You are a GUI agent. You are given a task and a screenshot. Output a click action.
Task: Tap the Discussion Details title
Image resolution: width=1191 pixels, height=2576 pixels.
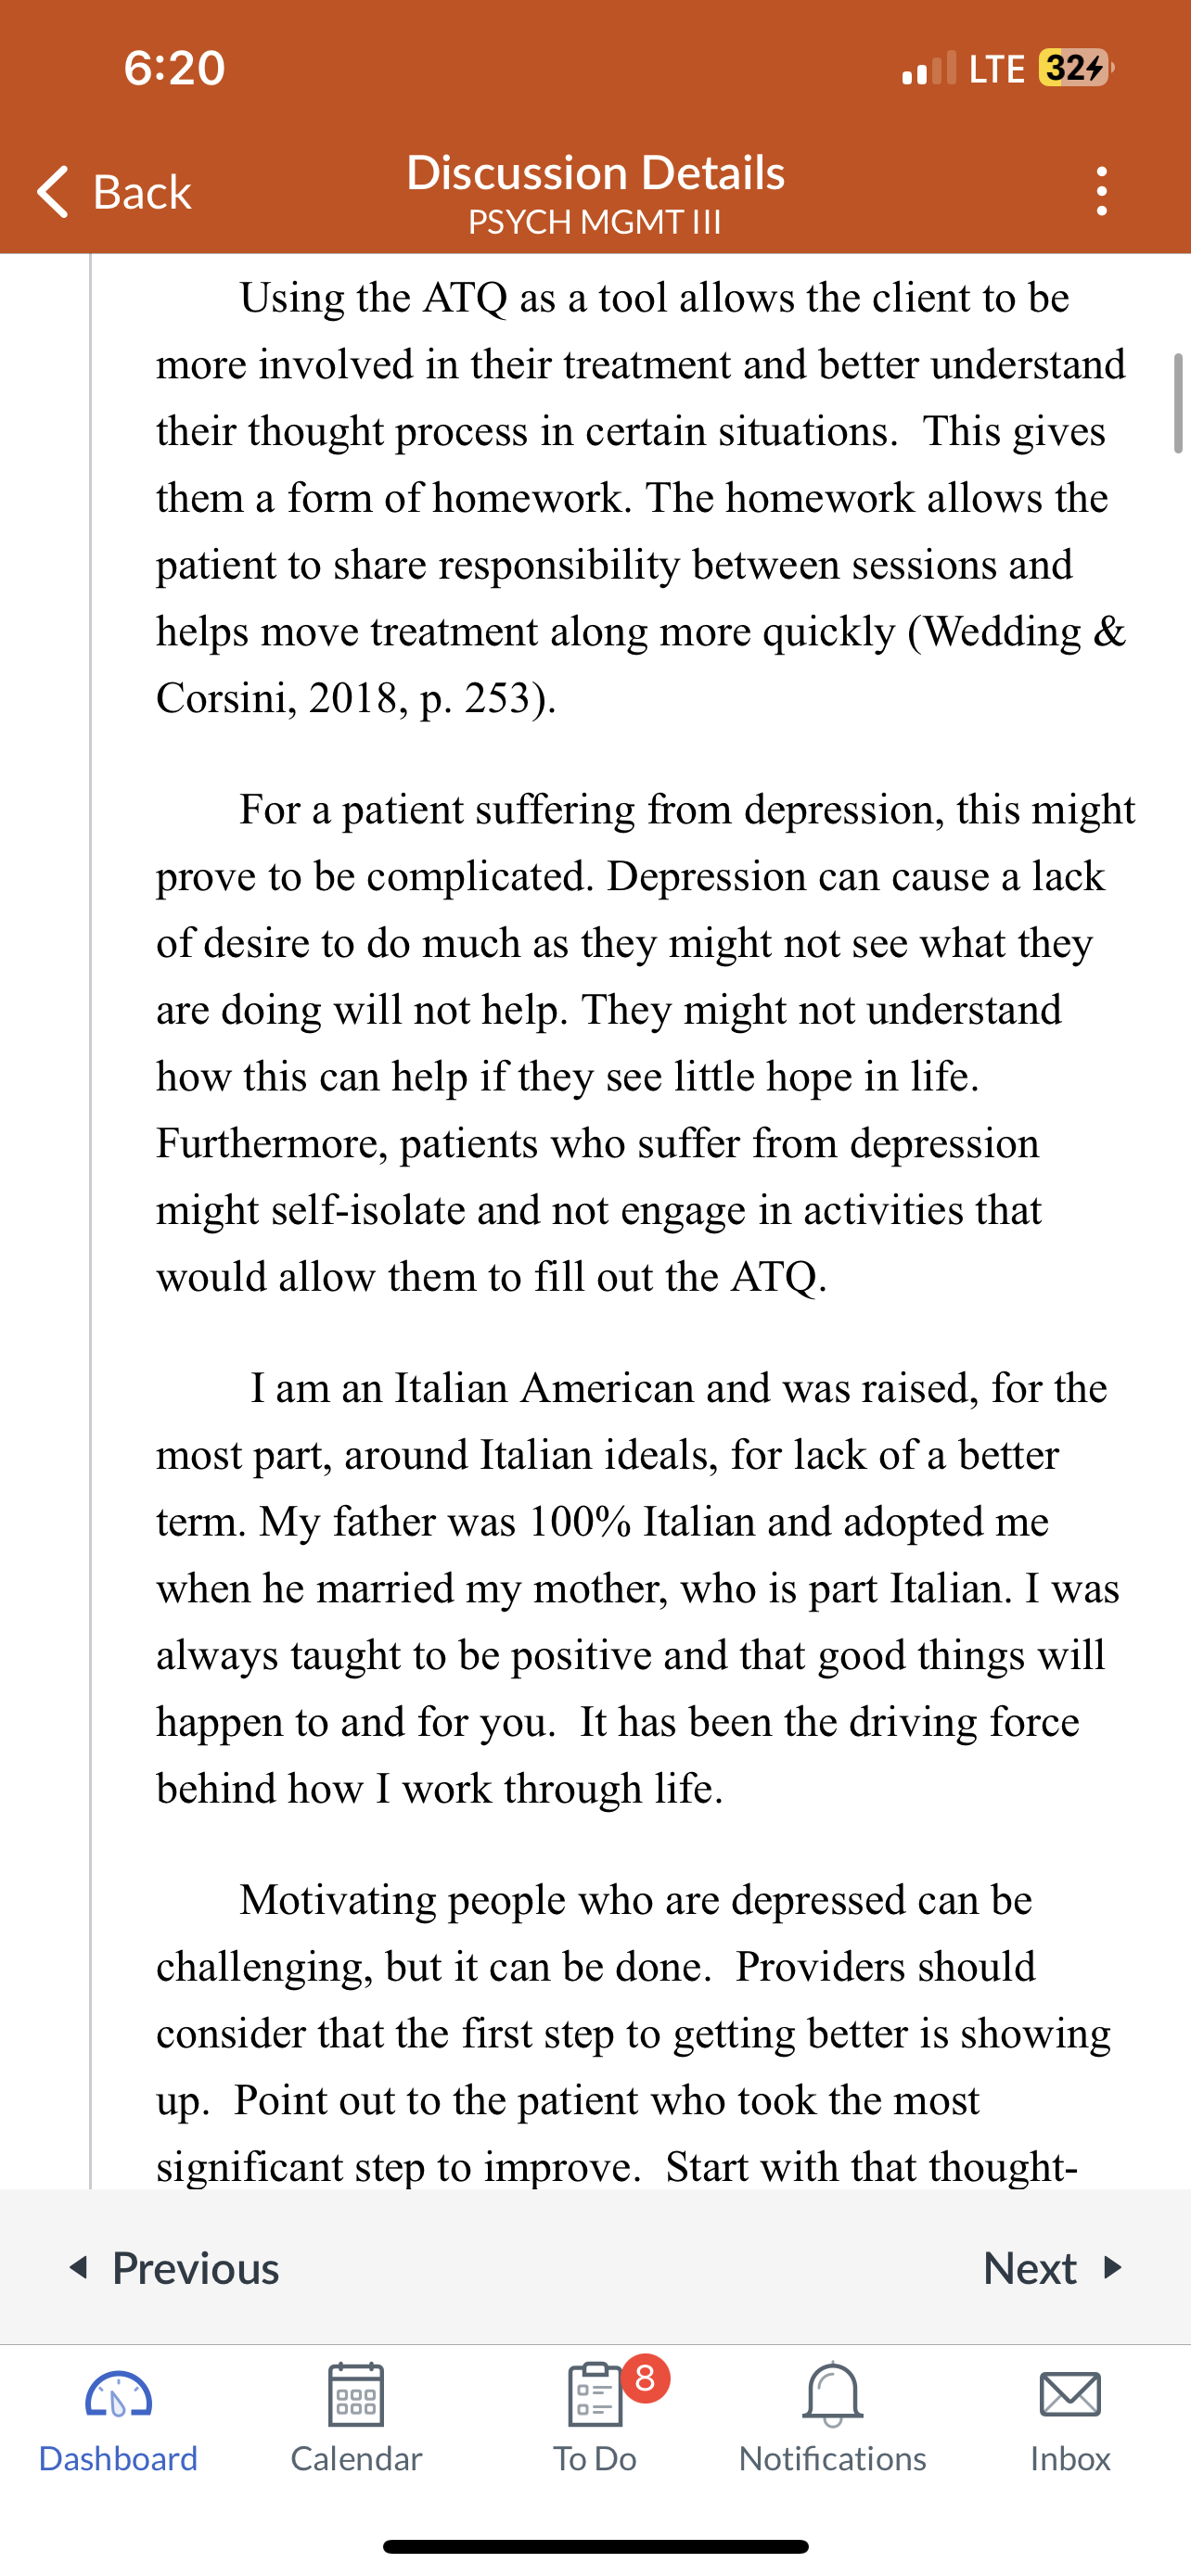[x=595, y=172]
